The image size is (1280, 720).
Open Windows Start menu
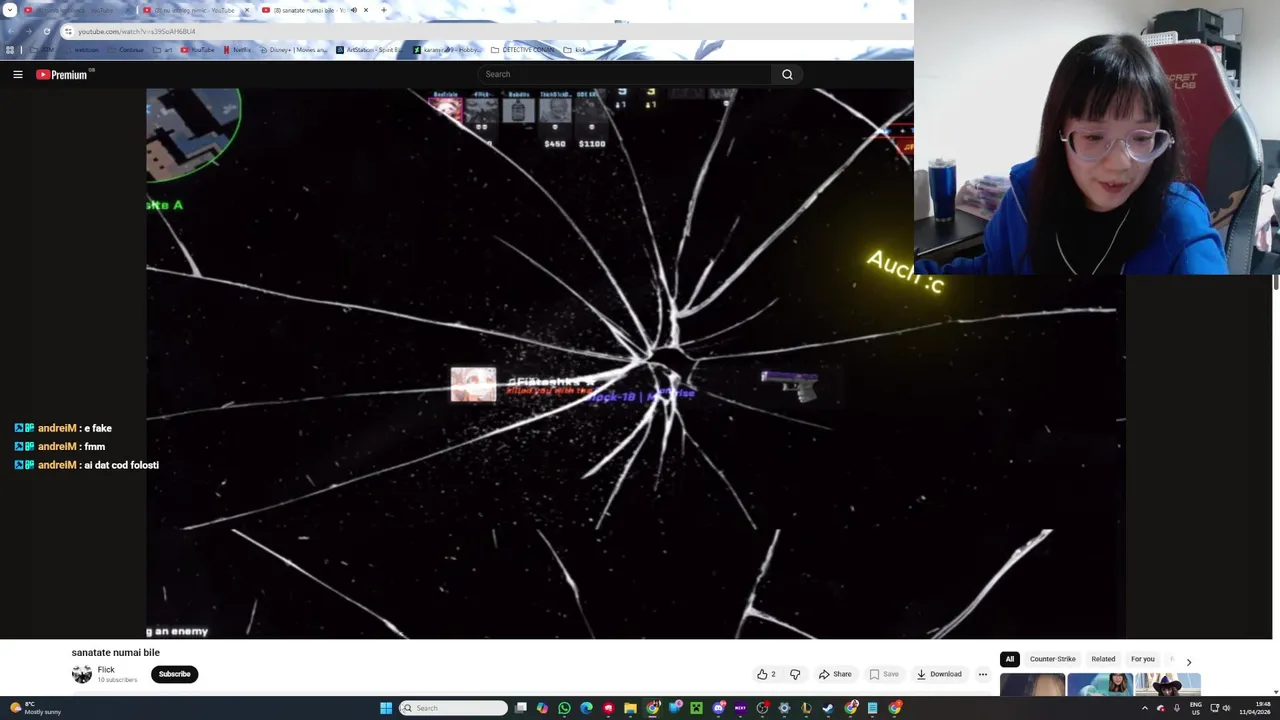coord(386,708)
